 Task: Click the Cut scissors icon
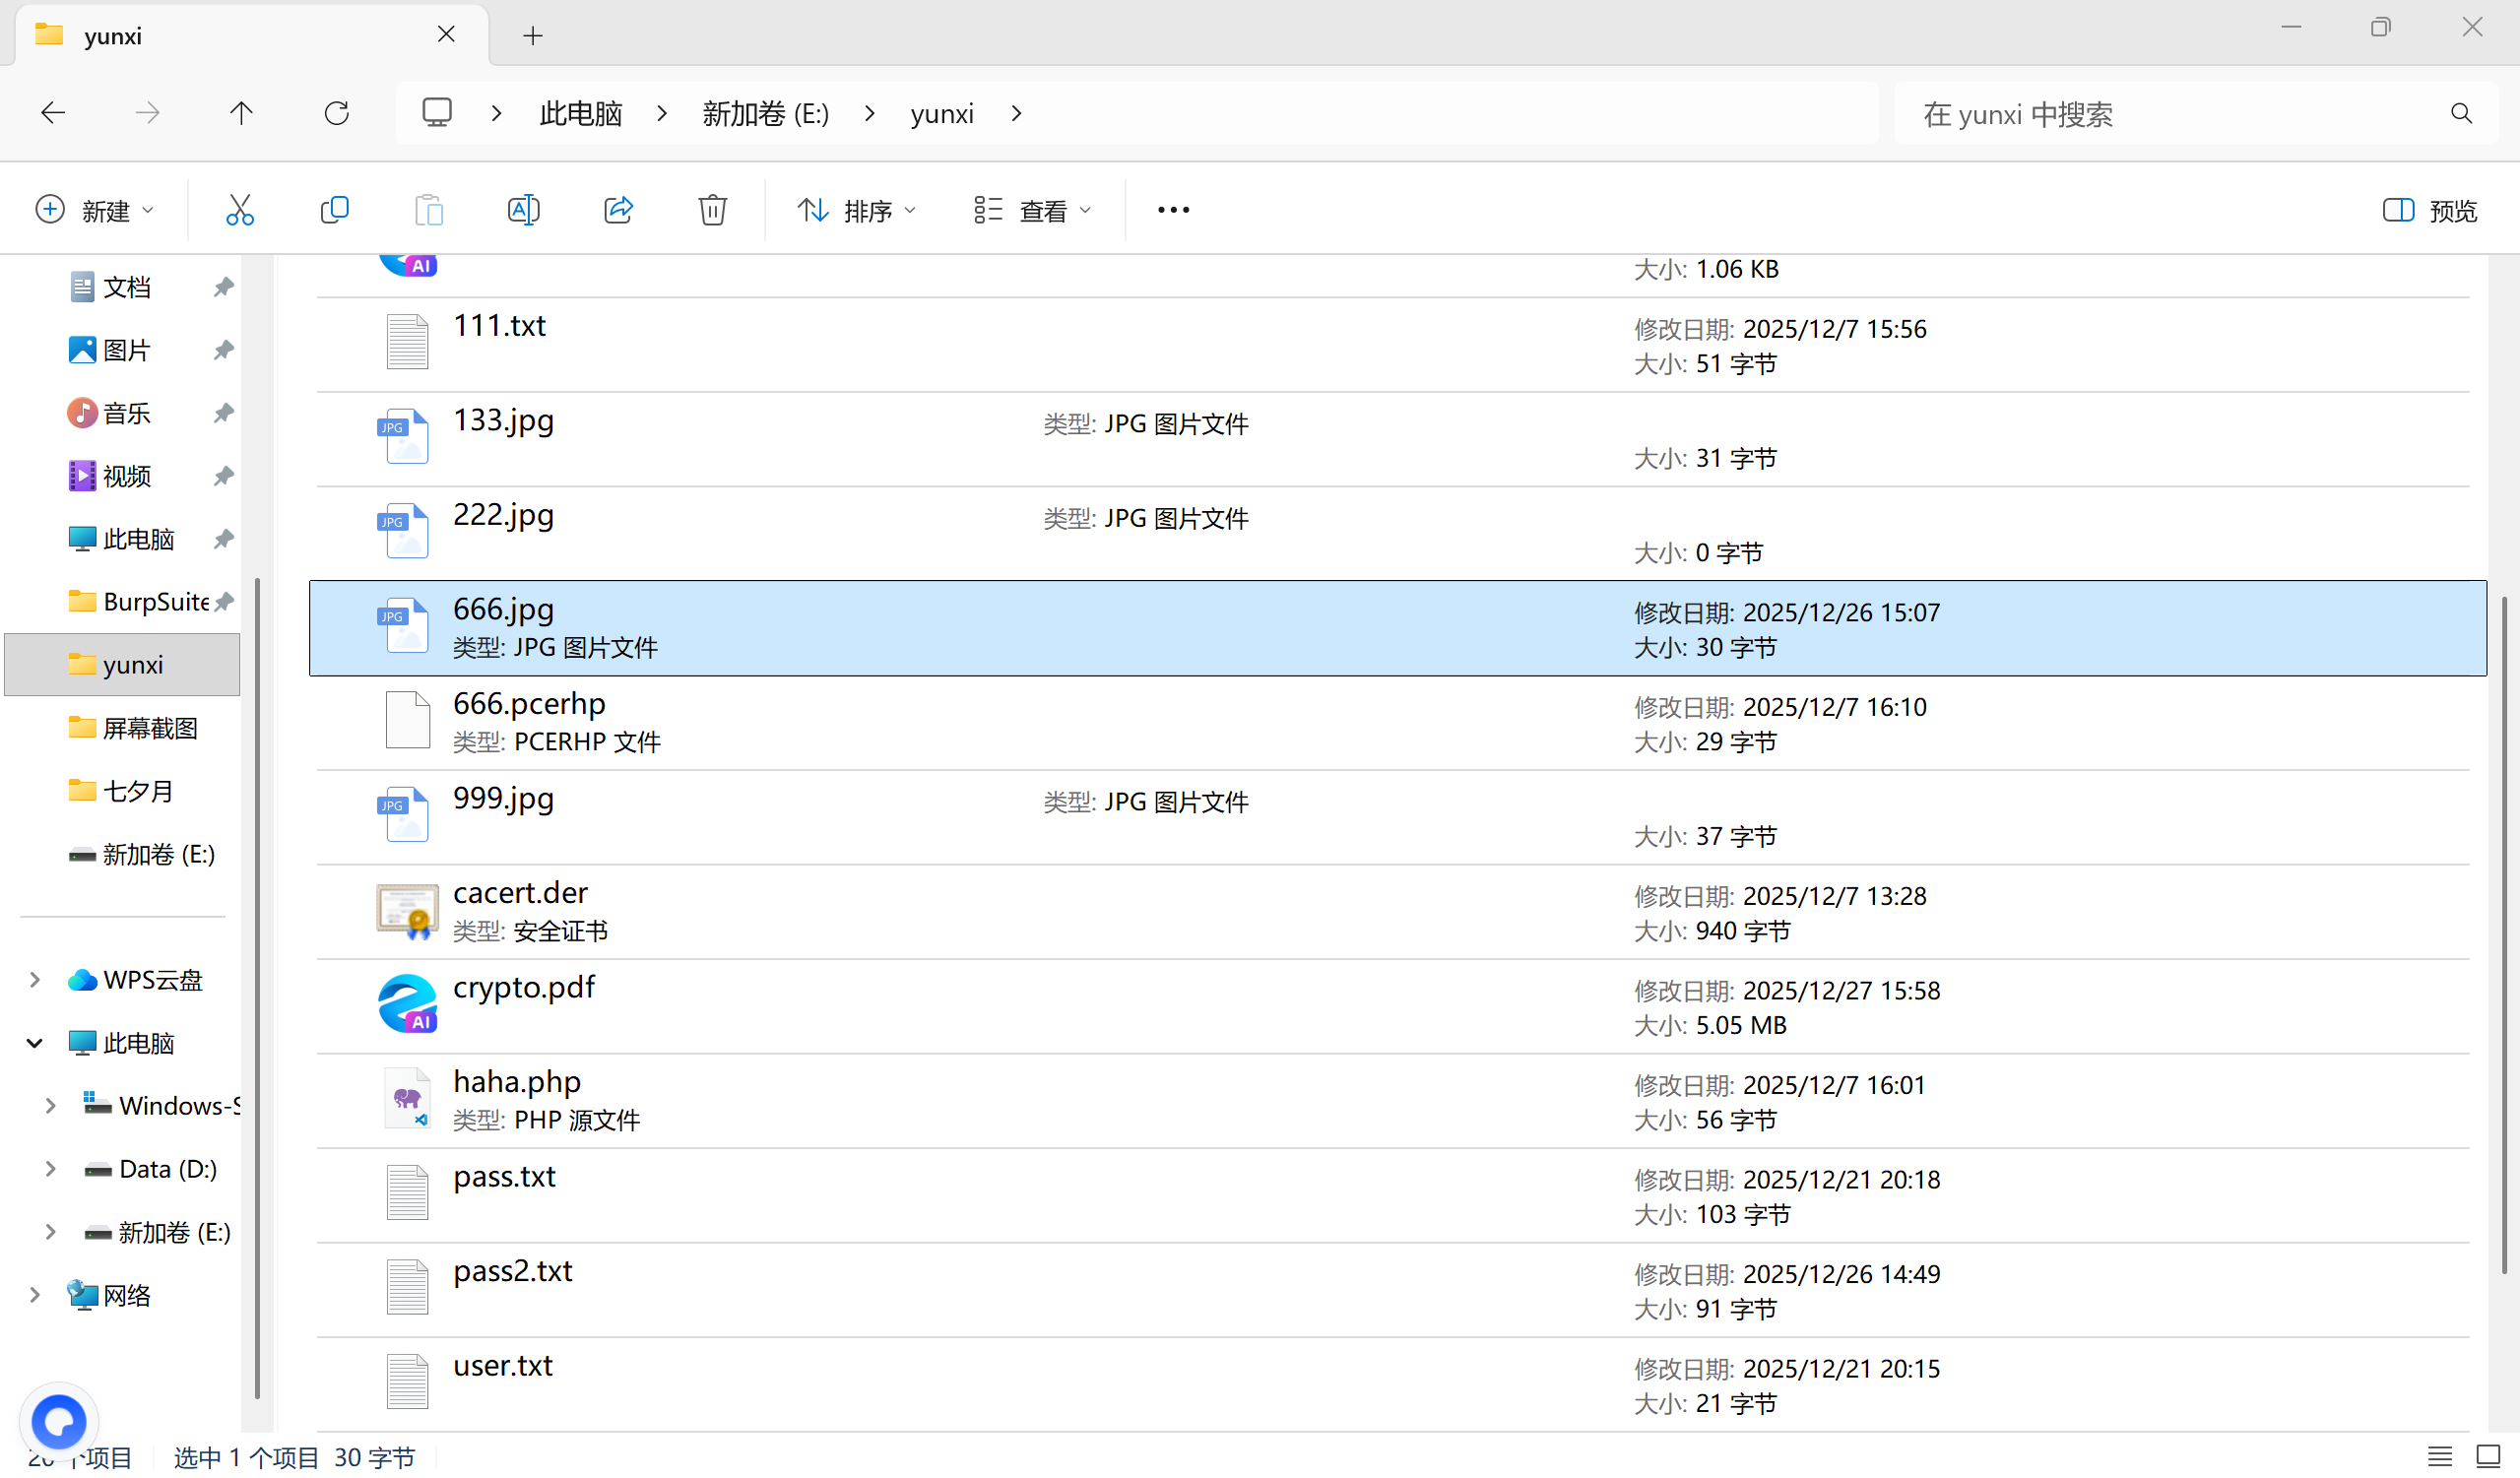(240, 210)
